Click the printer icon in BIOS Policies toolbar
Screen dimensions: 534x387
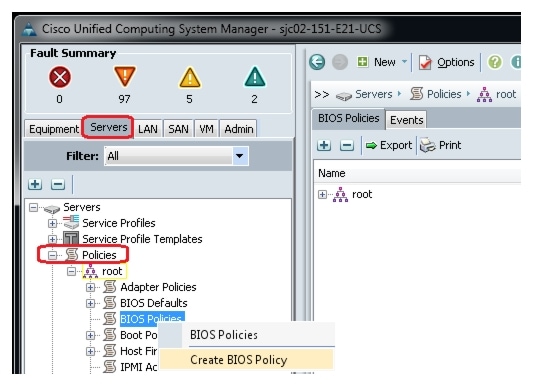click(427, 145)
